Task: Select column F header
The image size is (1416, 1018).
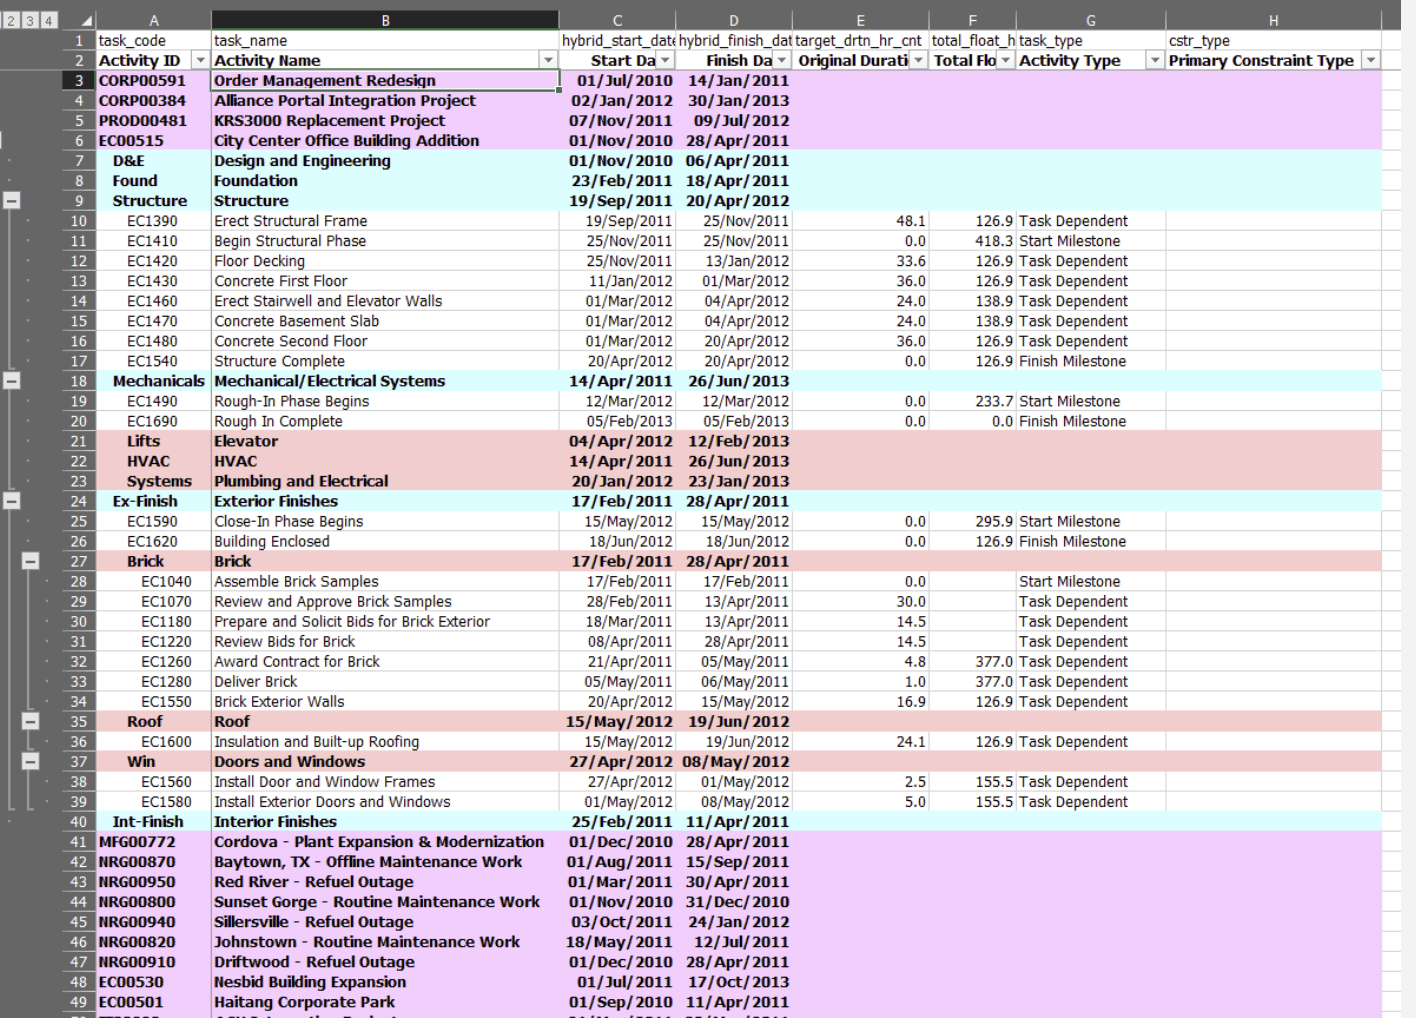Action: [x=972, y=20]
